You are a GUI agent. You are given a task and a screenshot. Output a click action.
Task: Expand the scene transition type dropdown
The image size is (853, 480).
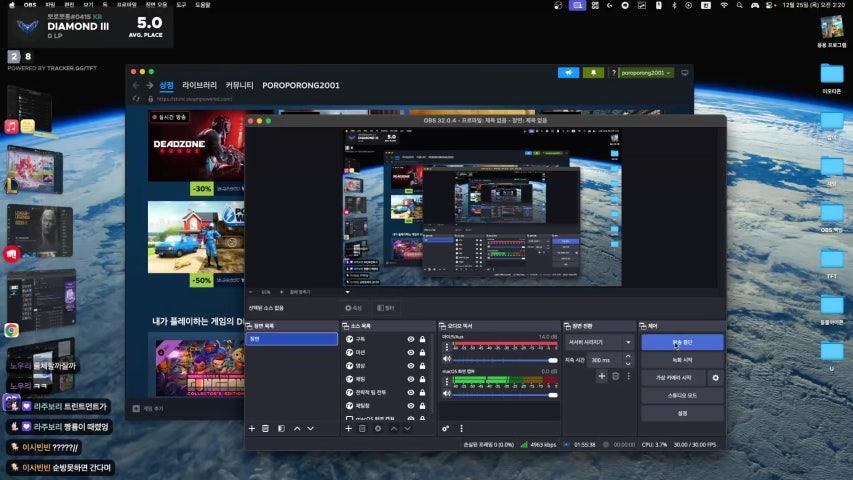(600, 342)
